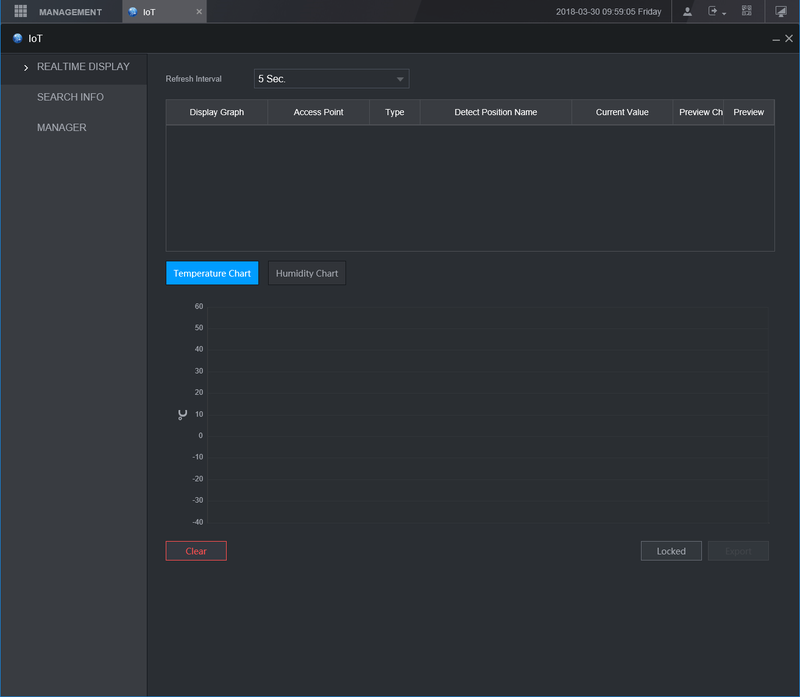Click the user account icon
800x697 pixels.
pyautogui.click(x=688, y=11)
